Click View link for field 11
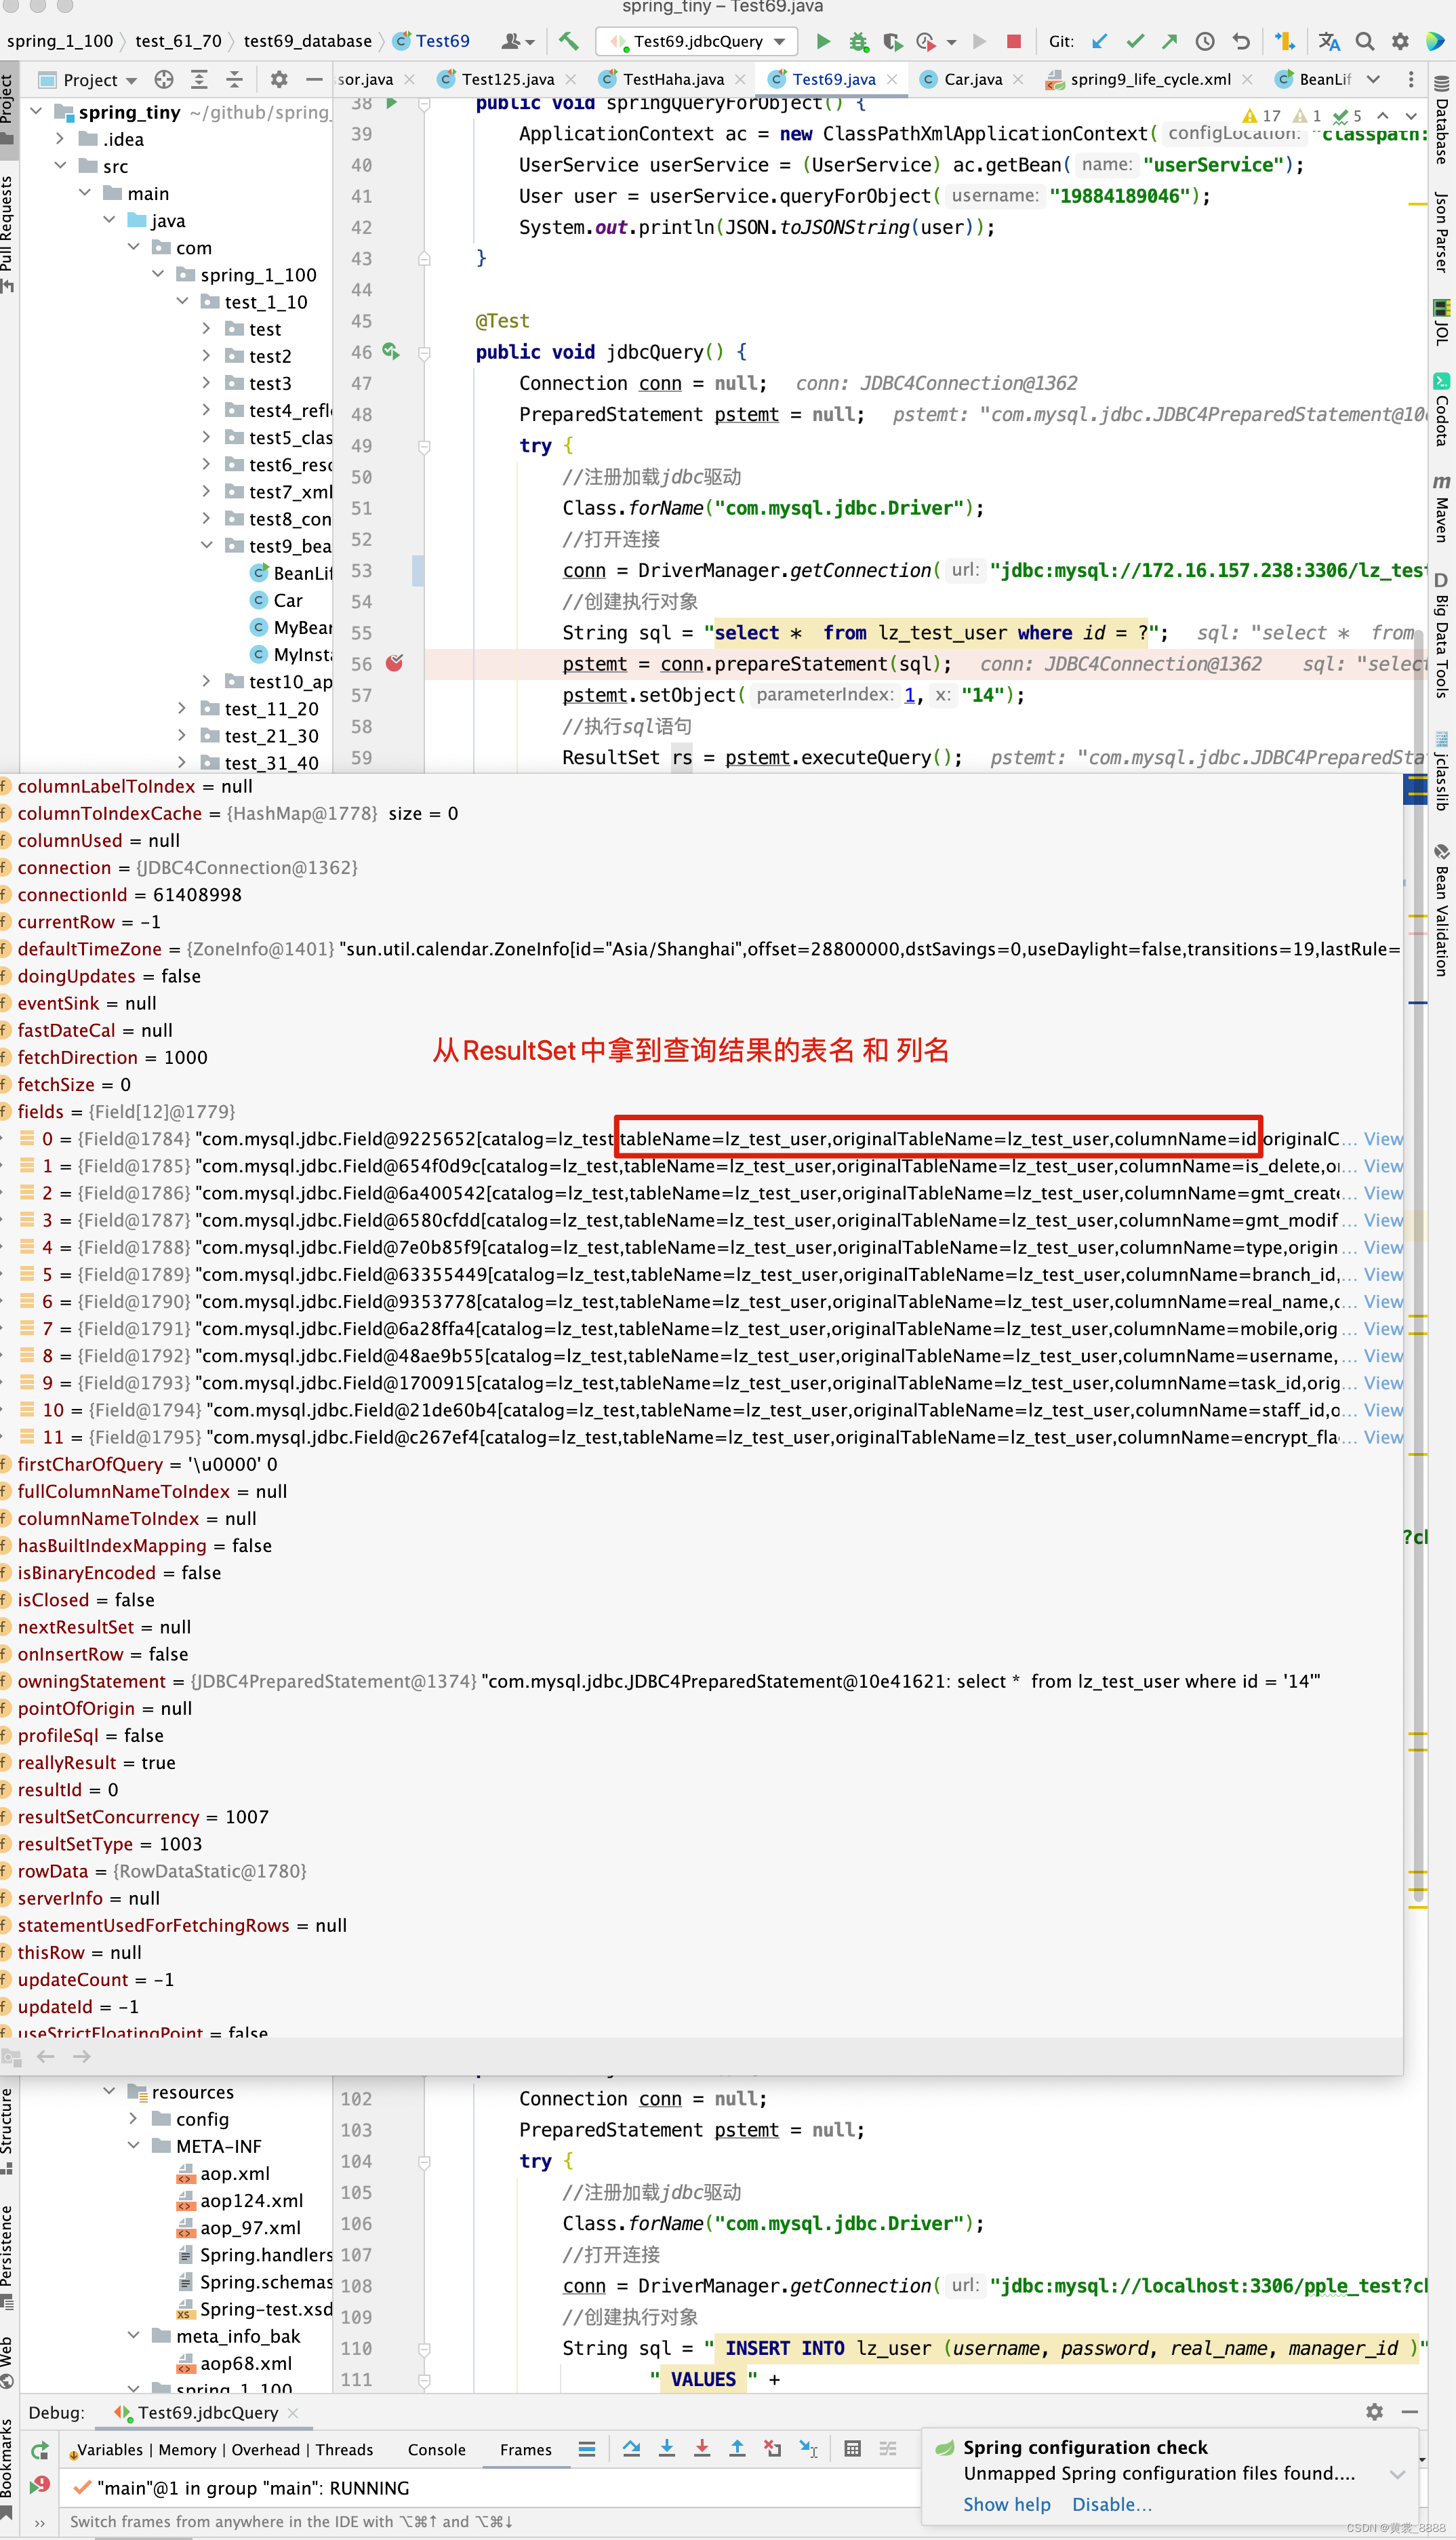The height and width of the screenshot is (2540, 1456). [x=1383, y=1436]
